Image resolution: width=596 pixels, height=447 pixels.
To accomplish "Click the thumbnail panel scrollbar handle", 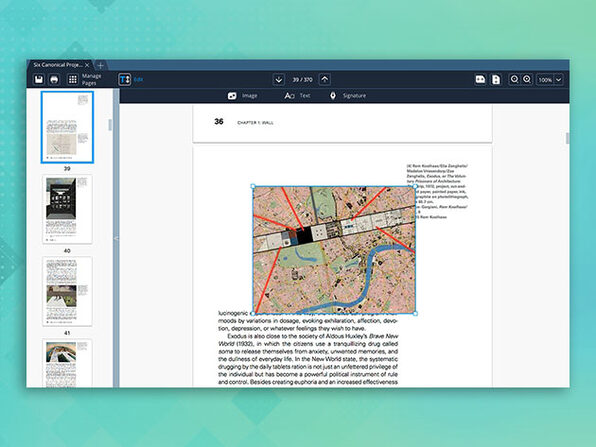I will coord(110,125).
